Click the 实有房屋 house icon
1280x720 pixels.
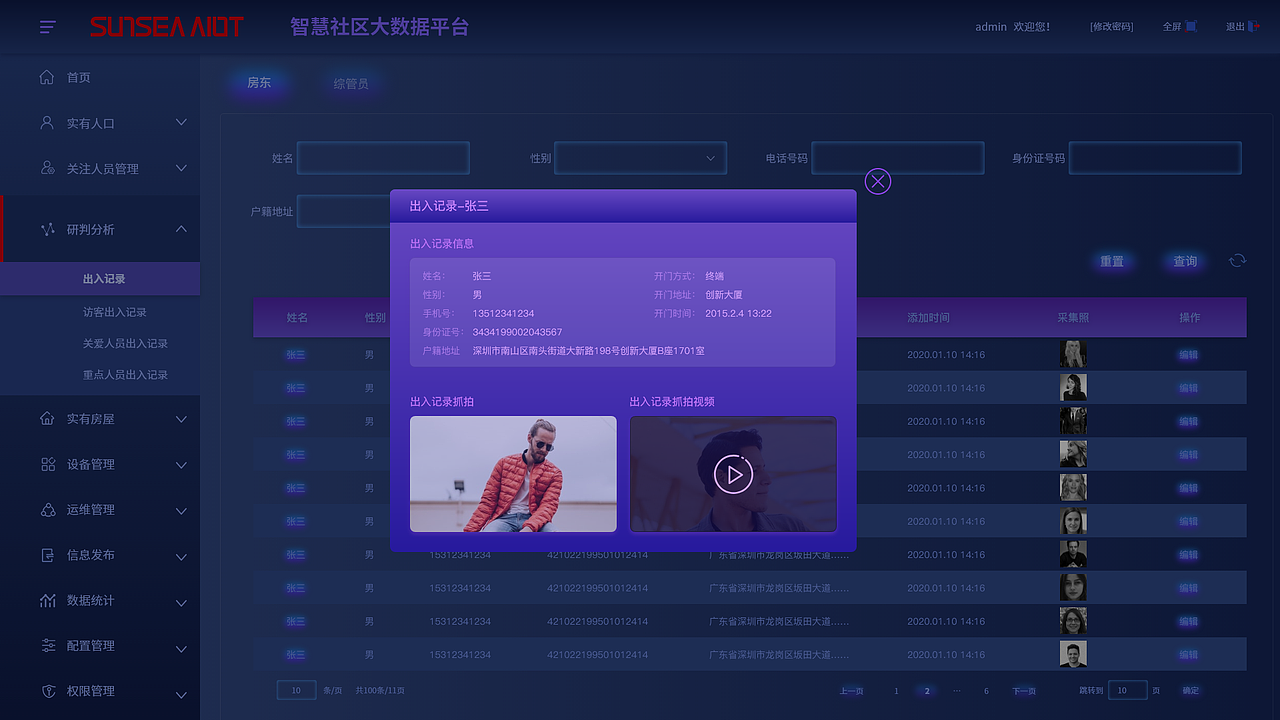tap(47, 418)
